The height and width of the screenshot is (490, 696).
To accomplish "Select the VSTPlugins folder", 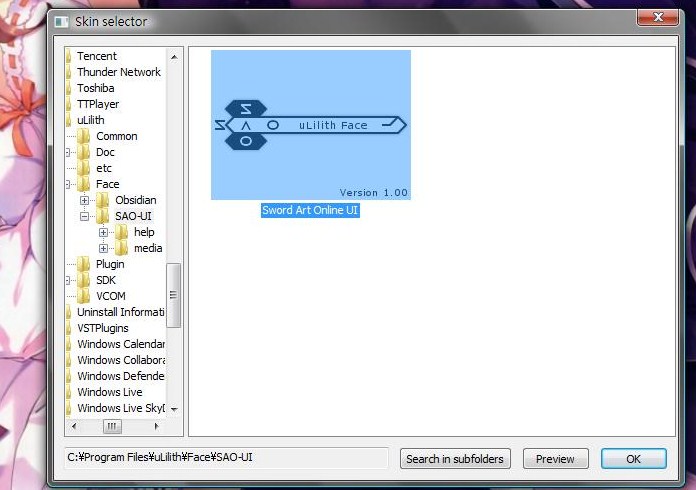I will pos(103,328).
